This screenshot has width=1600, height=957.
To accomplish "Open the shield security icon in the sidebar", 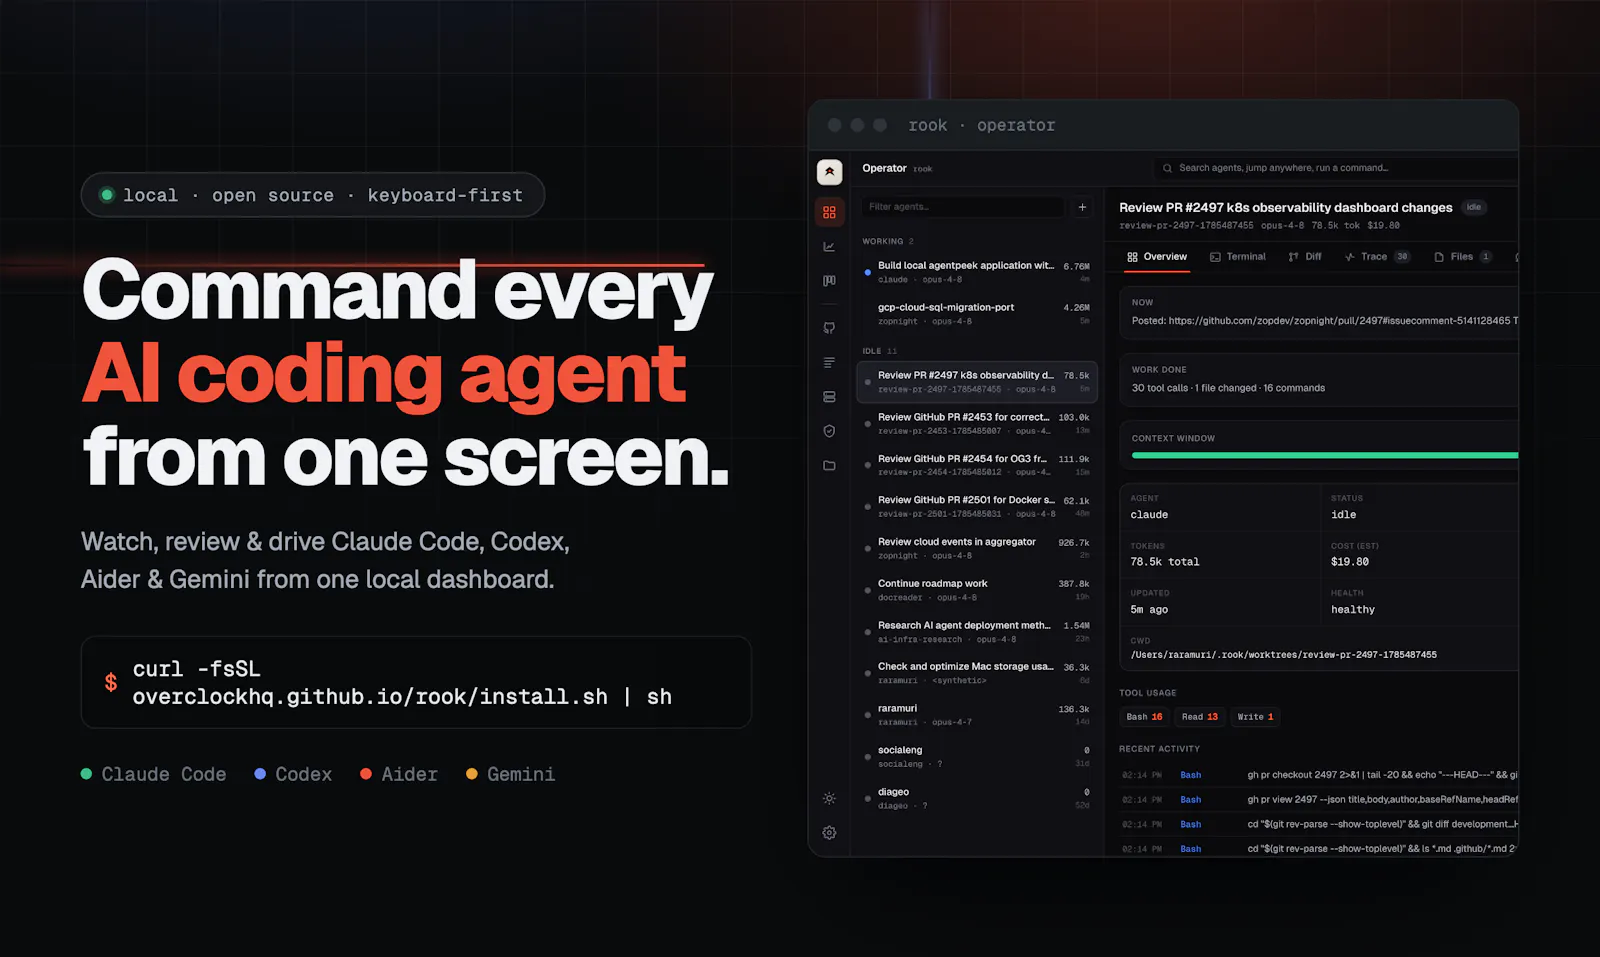I will (829, 431).
